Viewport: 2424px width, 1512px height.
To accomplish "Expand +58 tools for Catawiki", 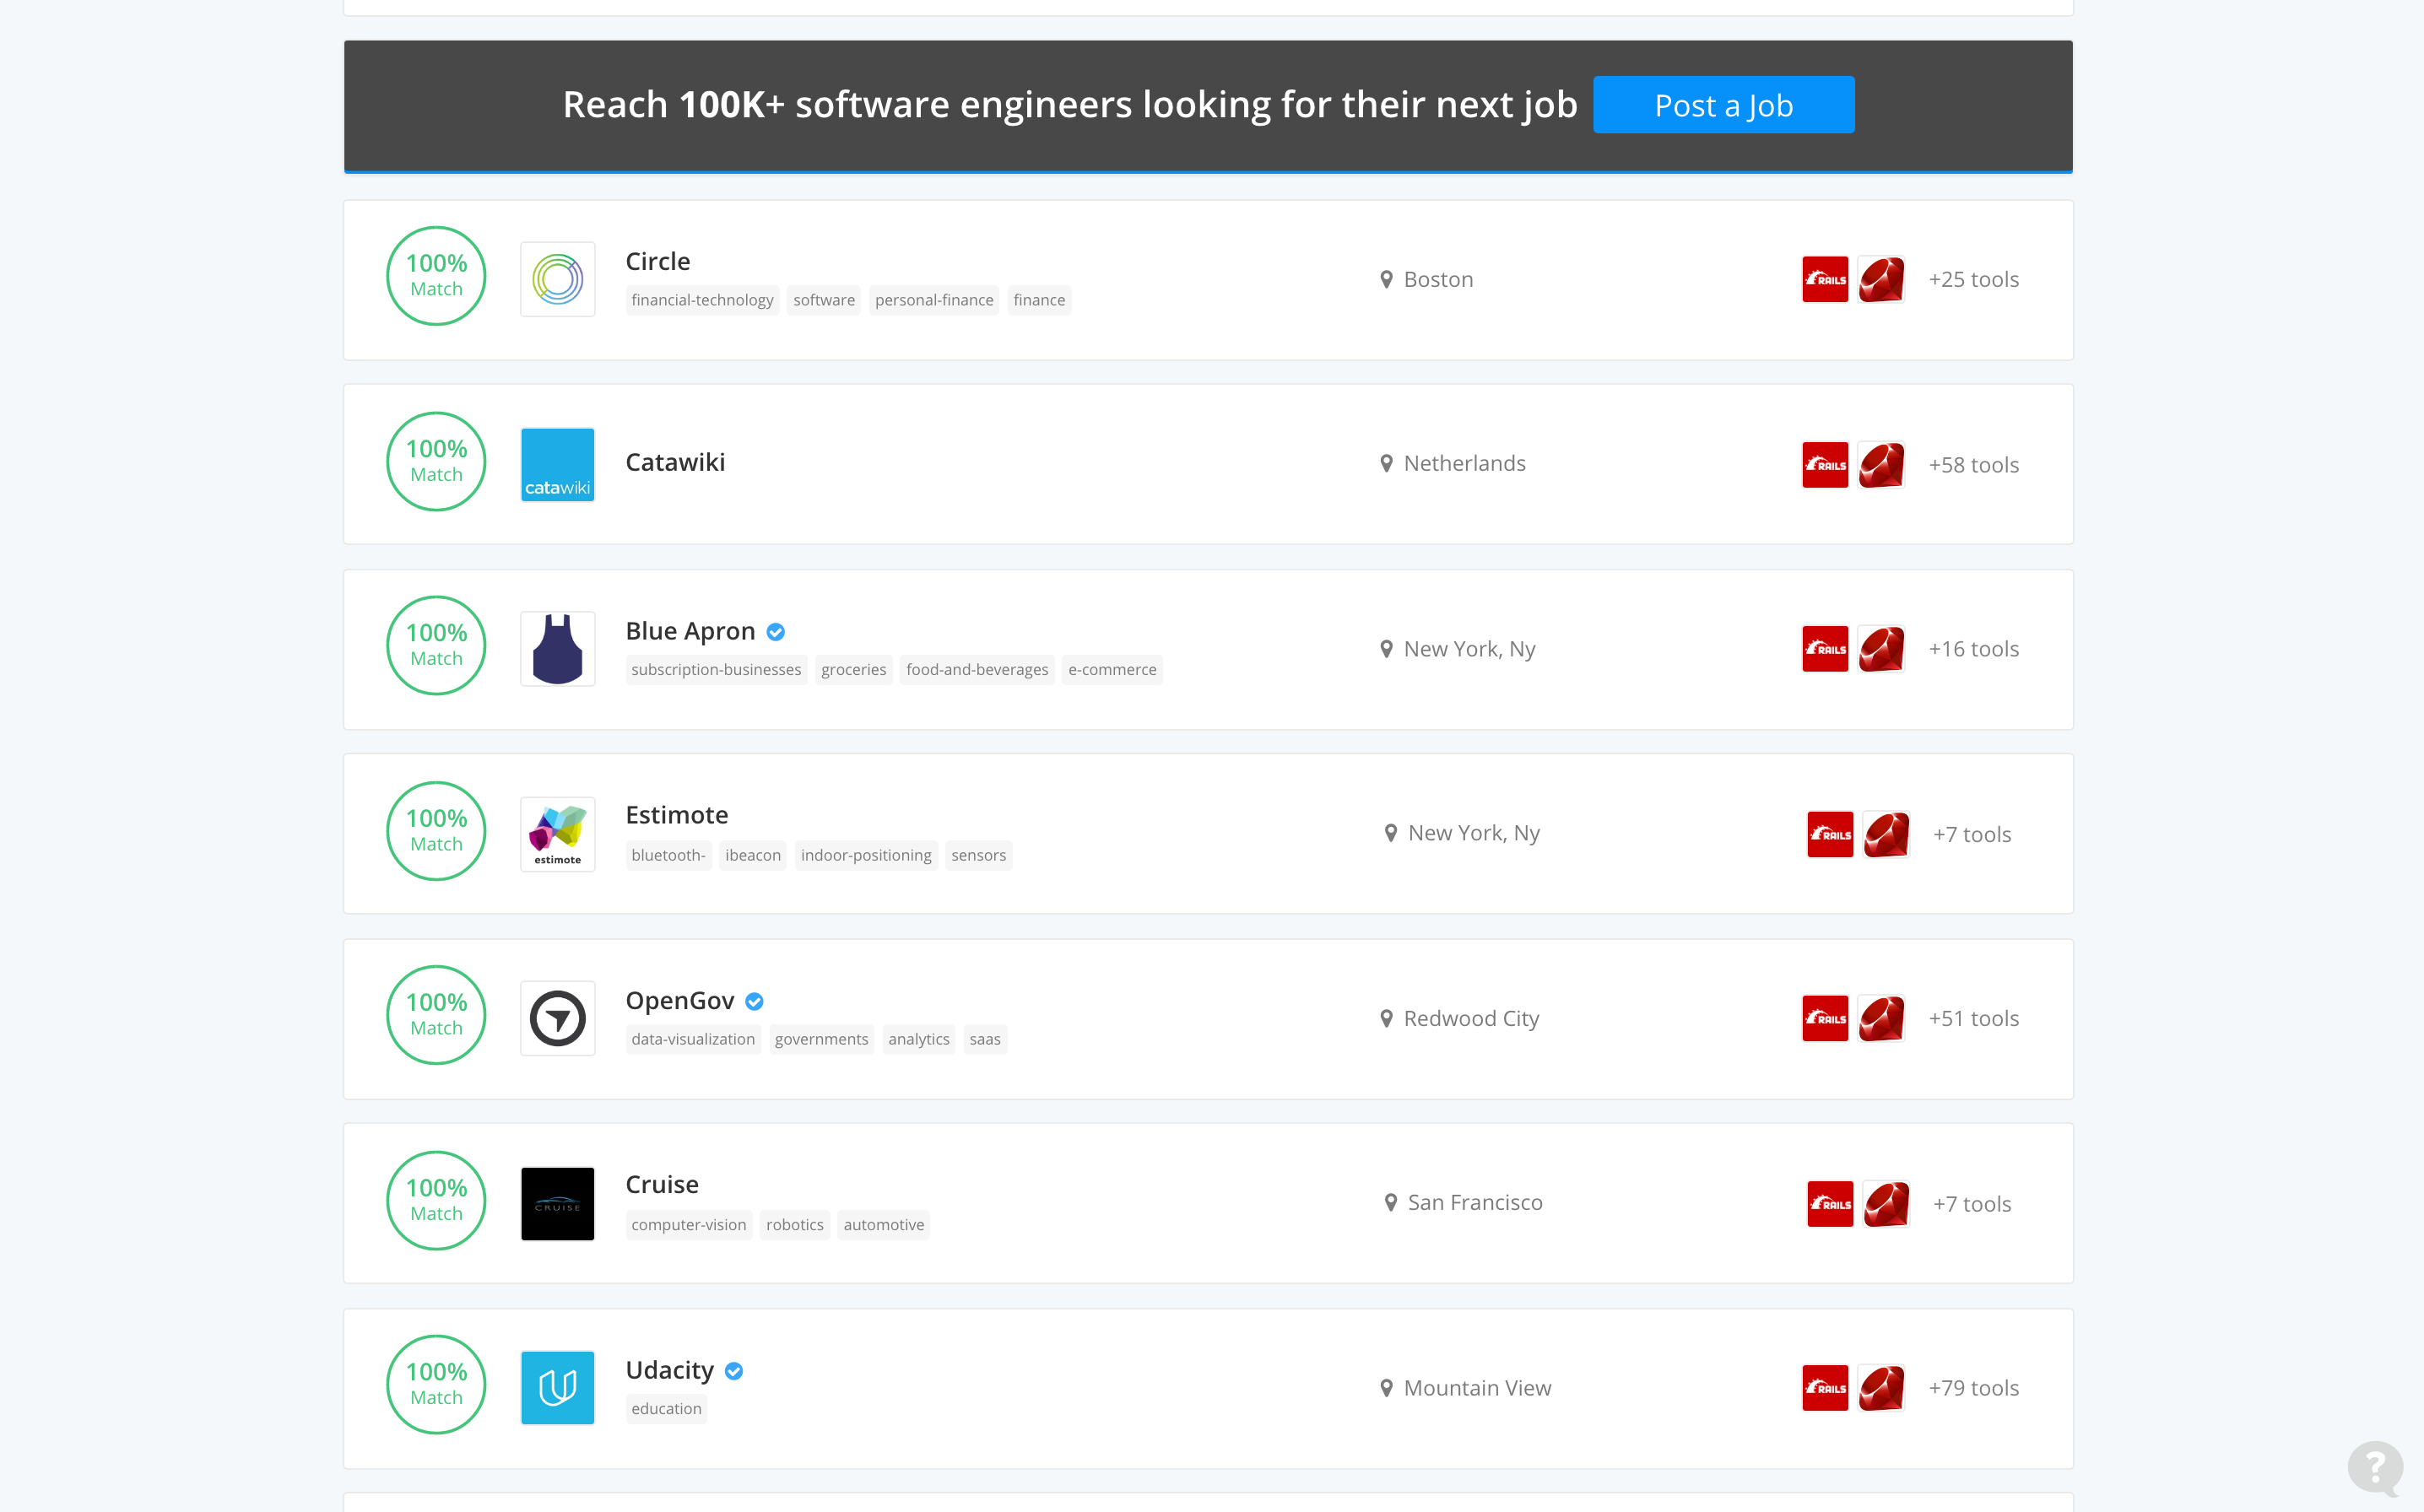I will tap(1973, 465).
